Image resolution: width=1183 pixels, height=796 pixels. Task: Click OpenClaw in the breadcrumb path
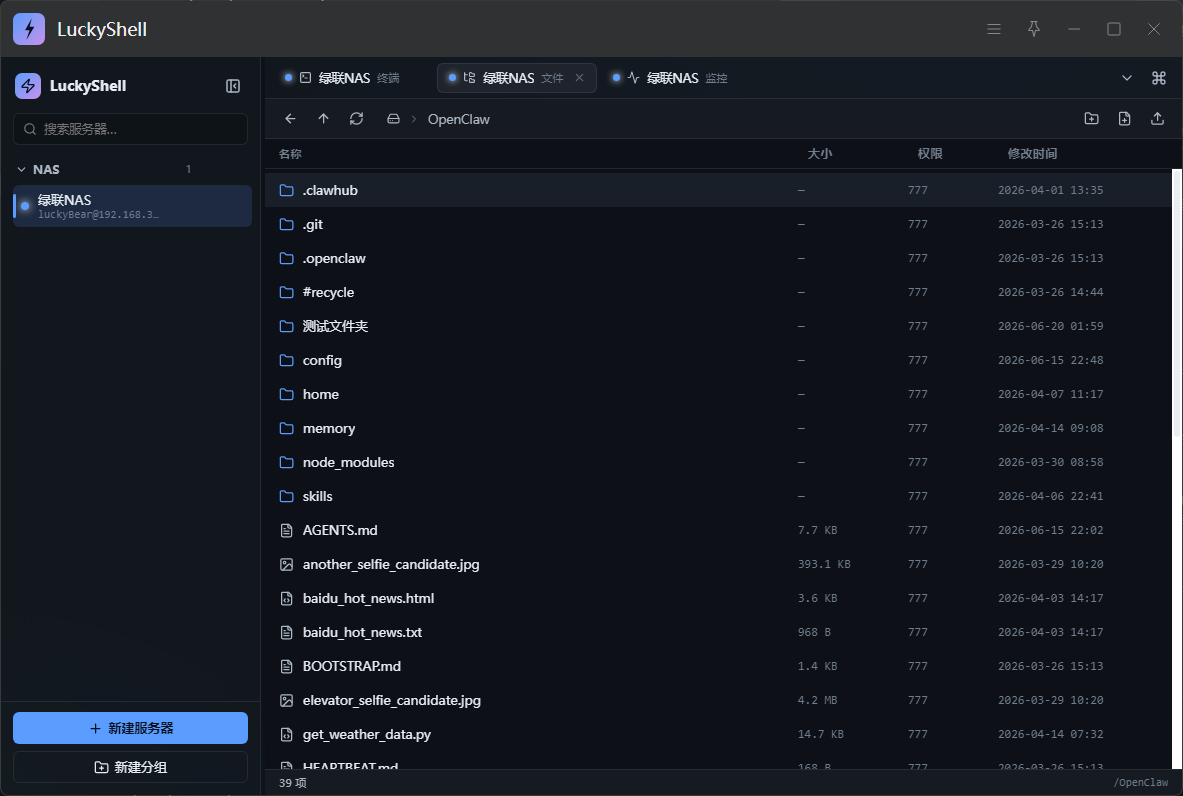tap(459, 119)
